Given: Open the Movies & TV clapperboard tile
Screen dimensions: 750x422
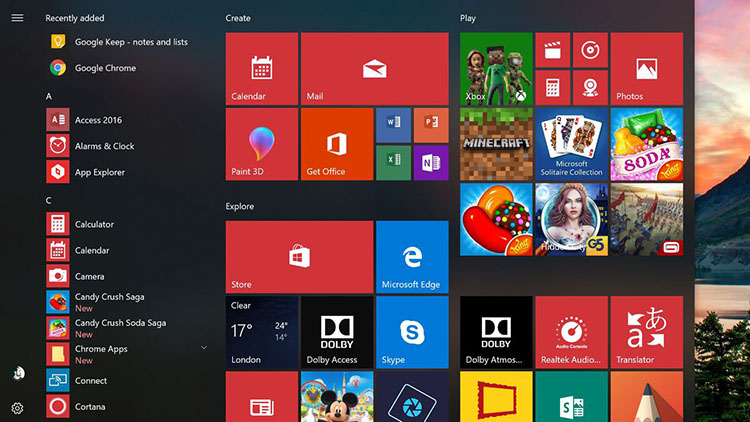Looking at the screenshot, I should pos(552,50).
